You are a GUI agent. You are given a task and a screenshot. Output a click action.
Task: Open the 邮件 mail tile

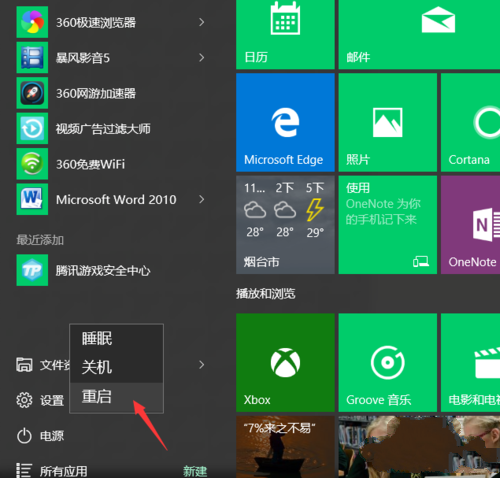coord(419,34)
